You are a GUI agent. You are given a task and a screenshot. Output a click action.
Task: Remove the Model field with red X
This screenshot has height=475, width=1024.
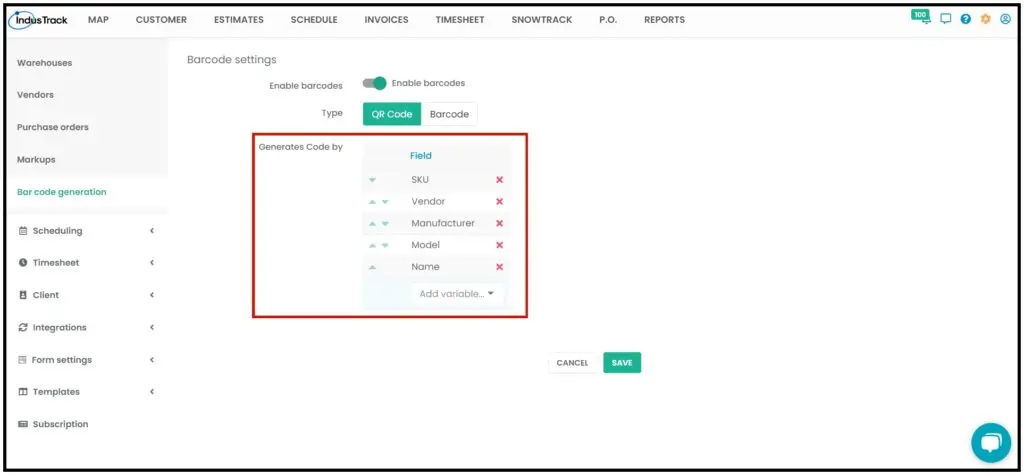pyautogui.click(x=500, y=245)
